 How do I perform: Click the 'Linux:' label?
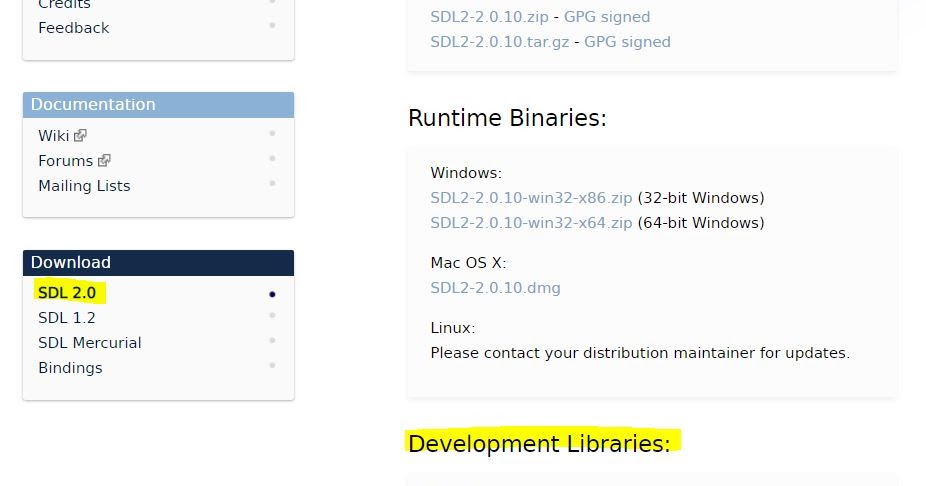click(453, 328)
